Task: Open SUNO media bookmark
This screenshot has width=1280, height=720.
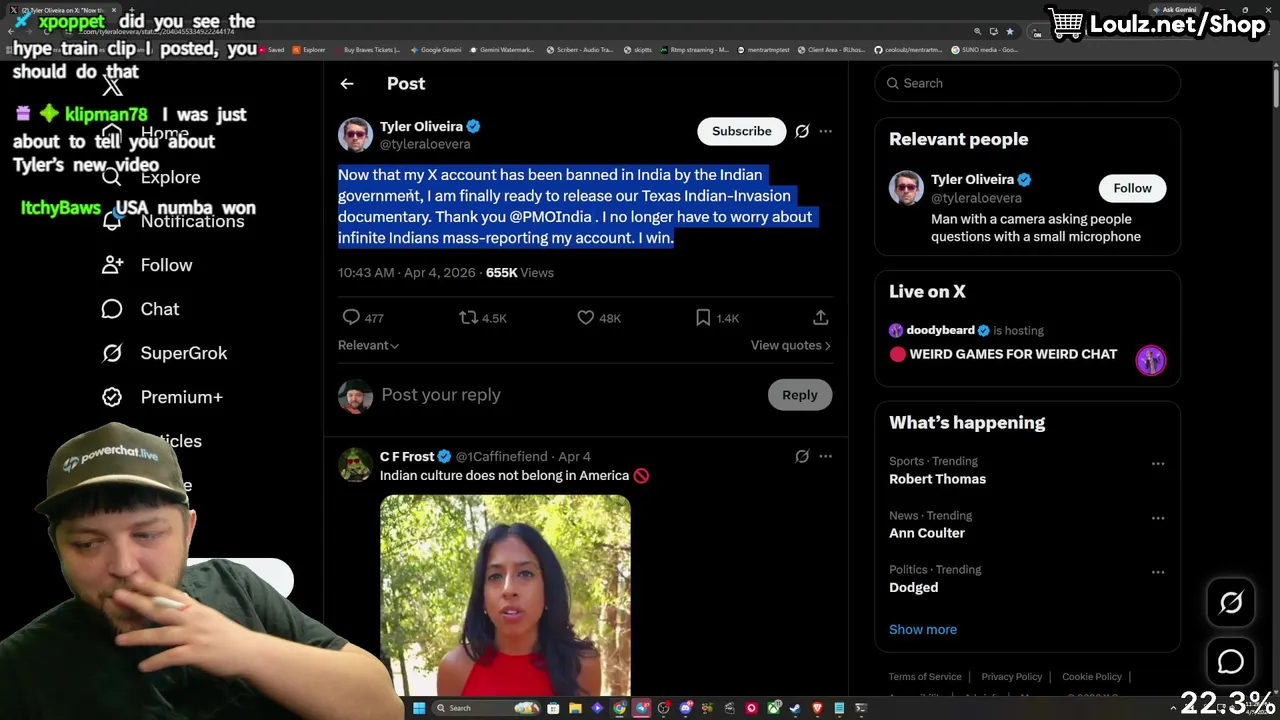Action: 982,49
